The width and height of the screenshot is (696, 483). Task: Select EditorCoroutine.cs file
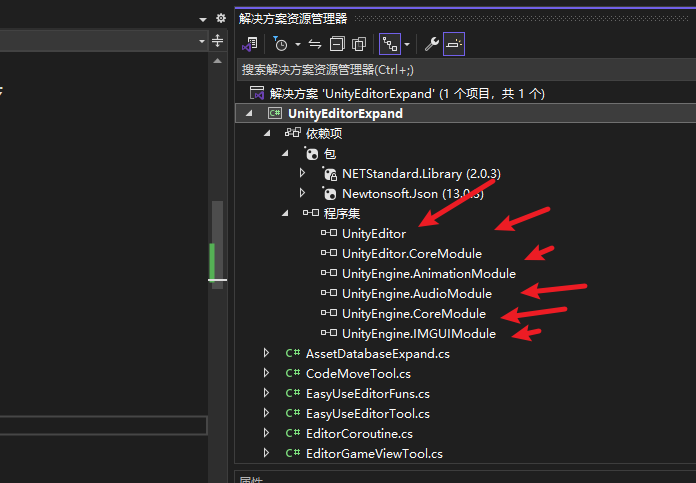tap(360, 434)
